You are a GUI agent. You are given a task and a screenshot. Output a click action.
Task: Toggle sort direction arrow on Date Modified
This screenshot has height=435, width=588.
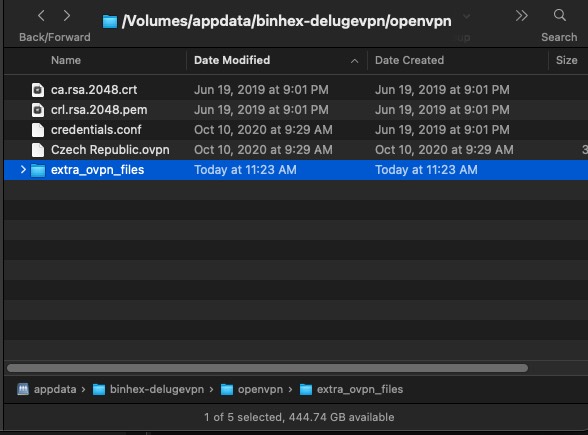[x=354, y=61]
